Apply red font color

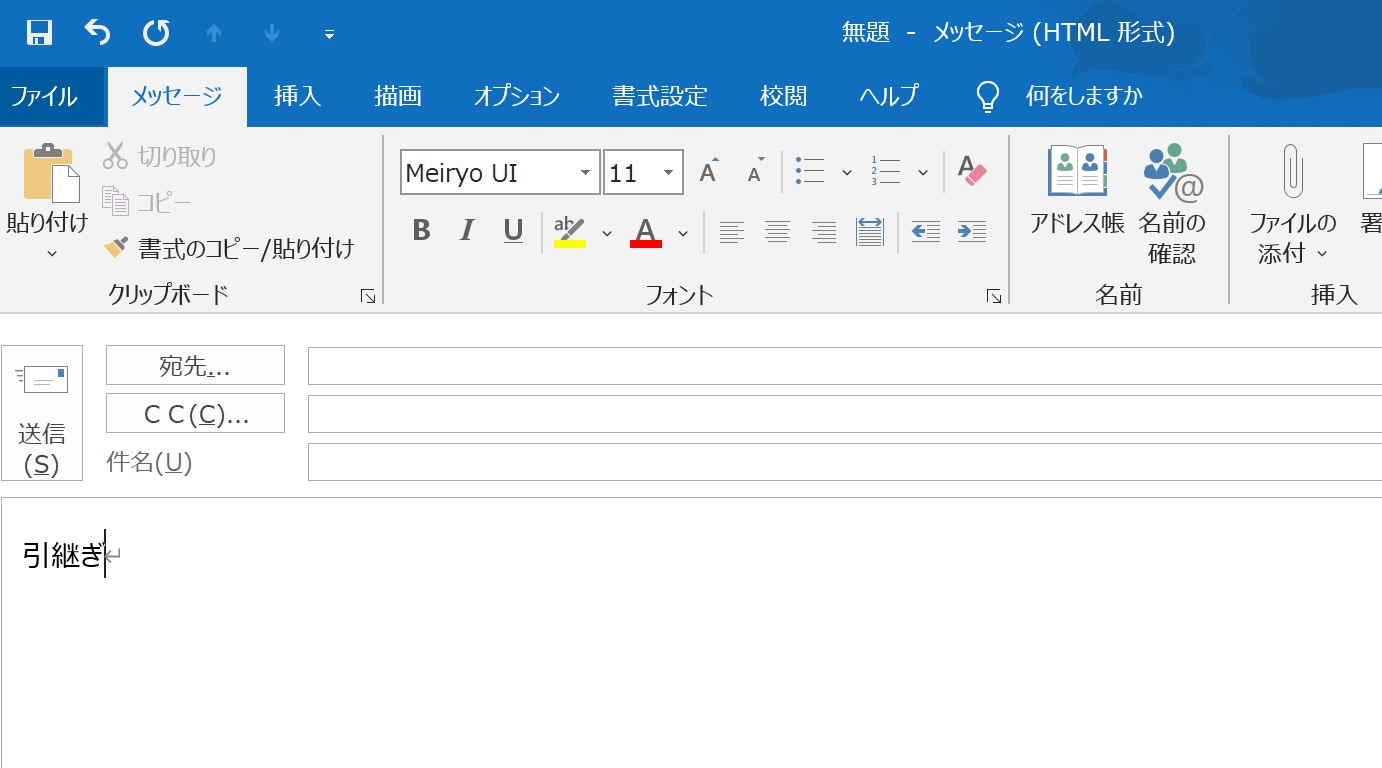coord(646,231)
